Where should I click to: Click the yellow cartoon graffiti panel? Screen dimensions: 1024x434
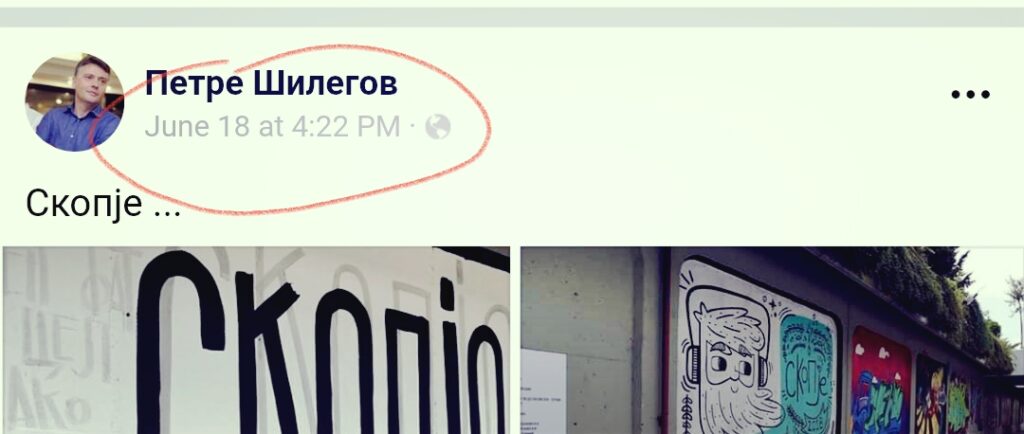coord(930,395)
